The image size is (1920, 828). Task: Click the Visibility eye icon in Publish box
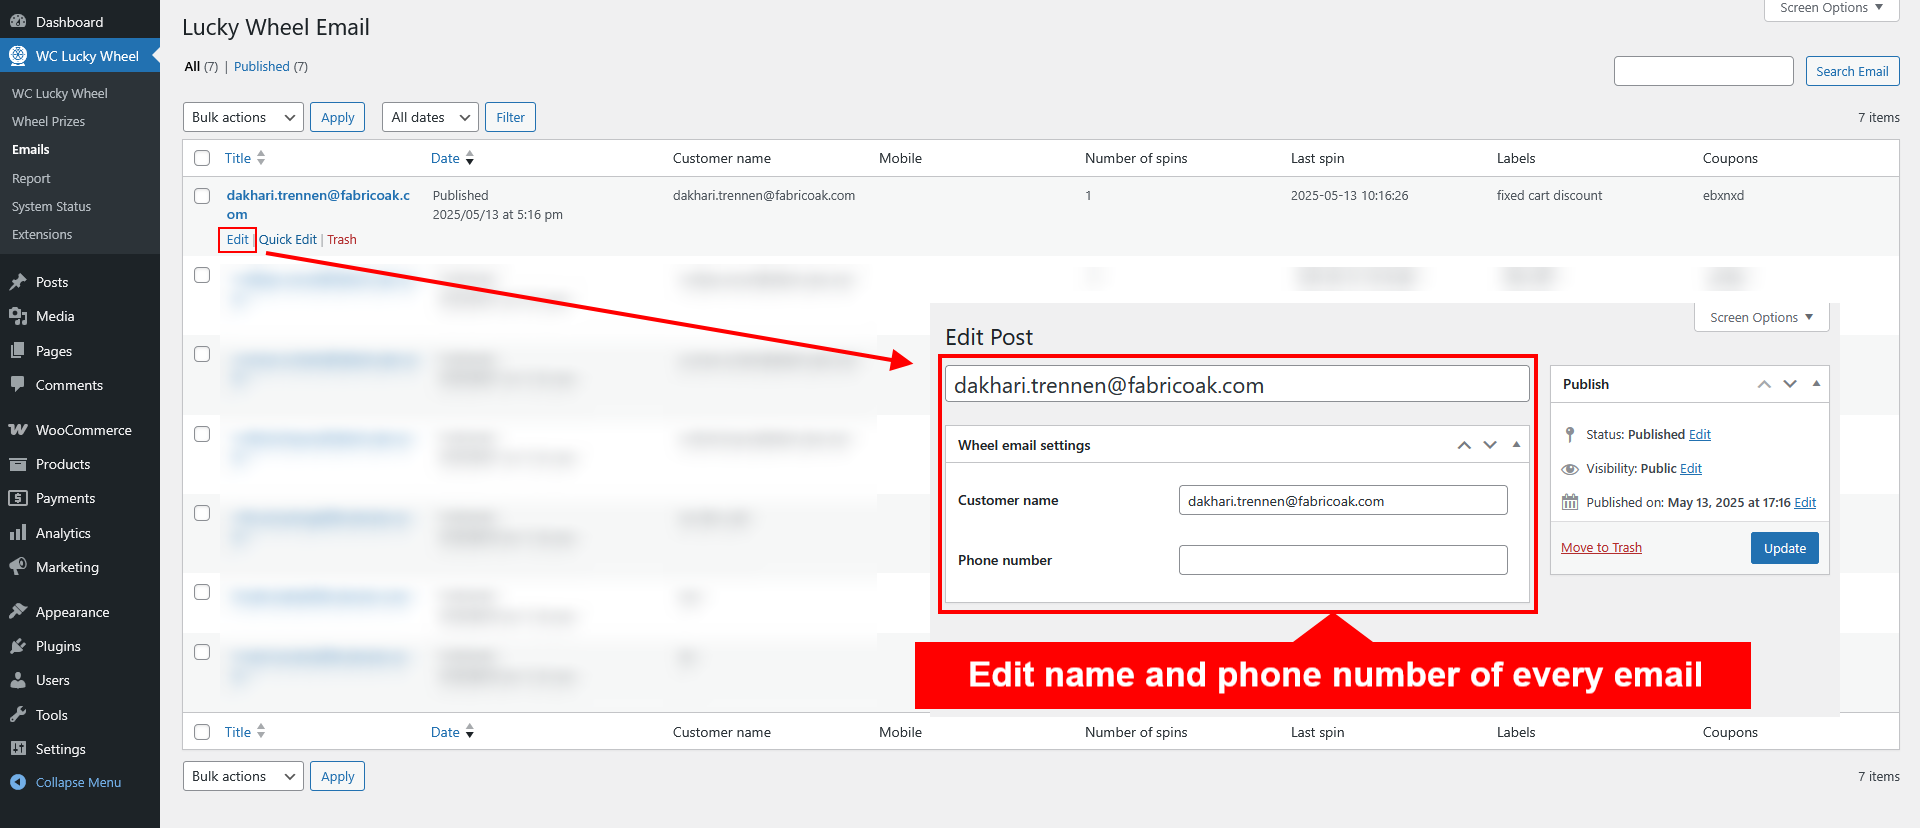(1570, 469)
